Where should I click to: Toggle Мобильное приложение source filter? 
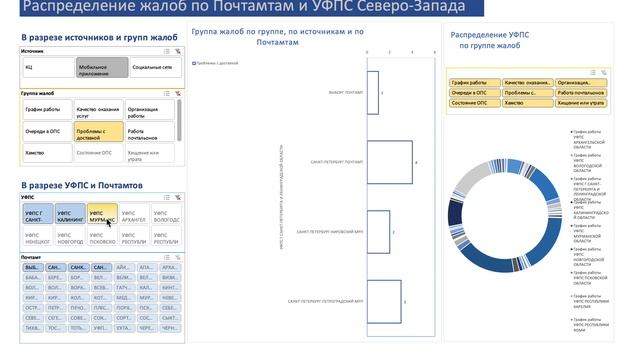(x=102, y=67)
